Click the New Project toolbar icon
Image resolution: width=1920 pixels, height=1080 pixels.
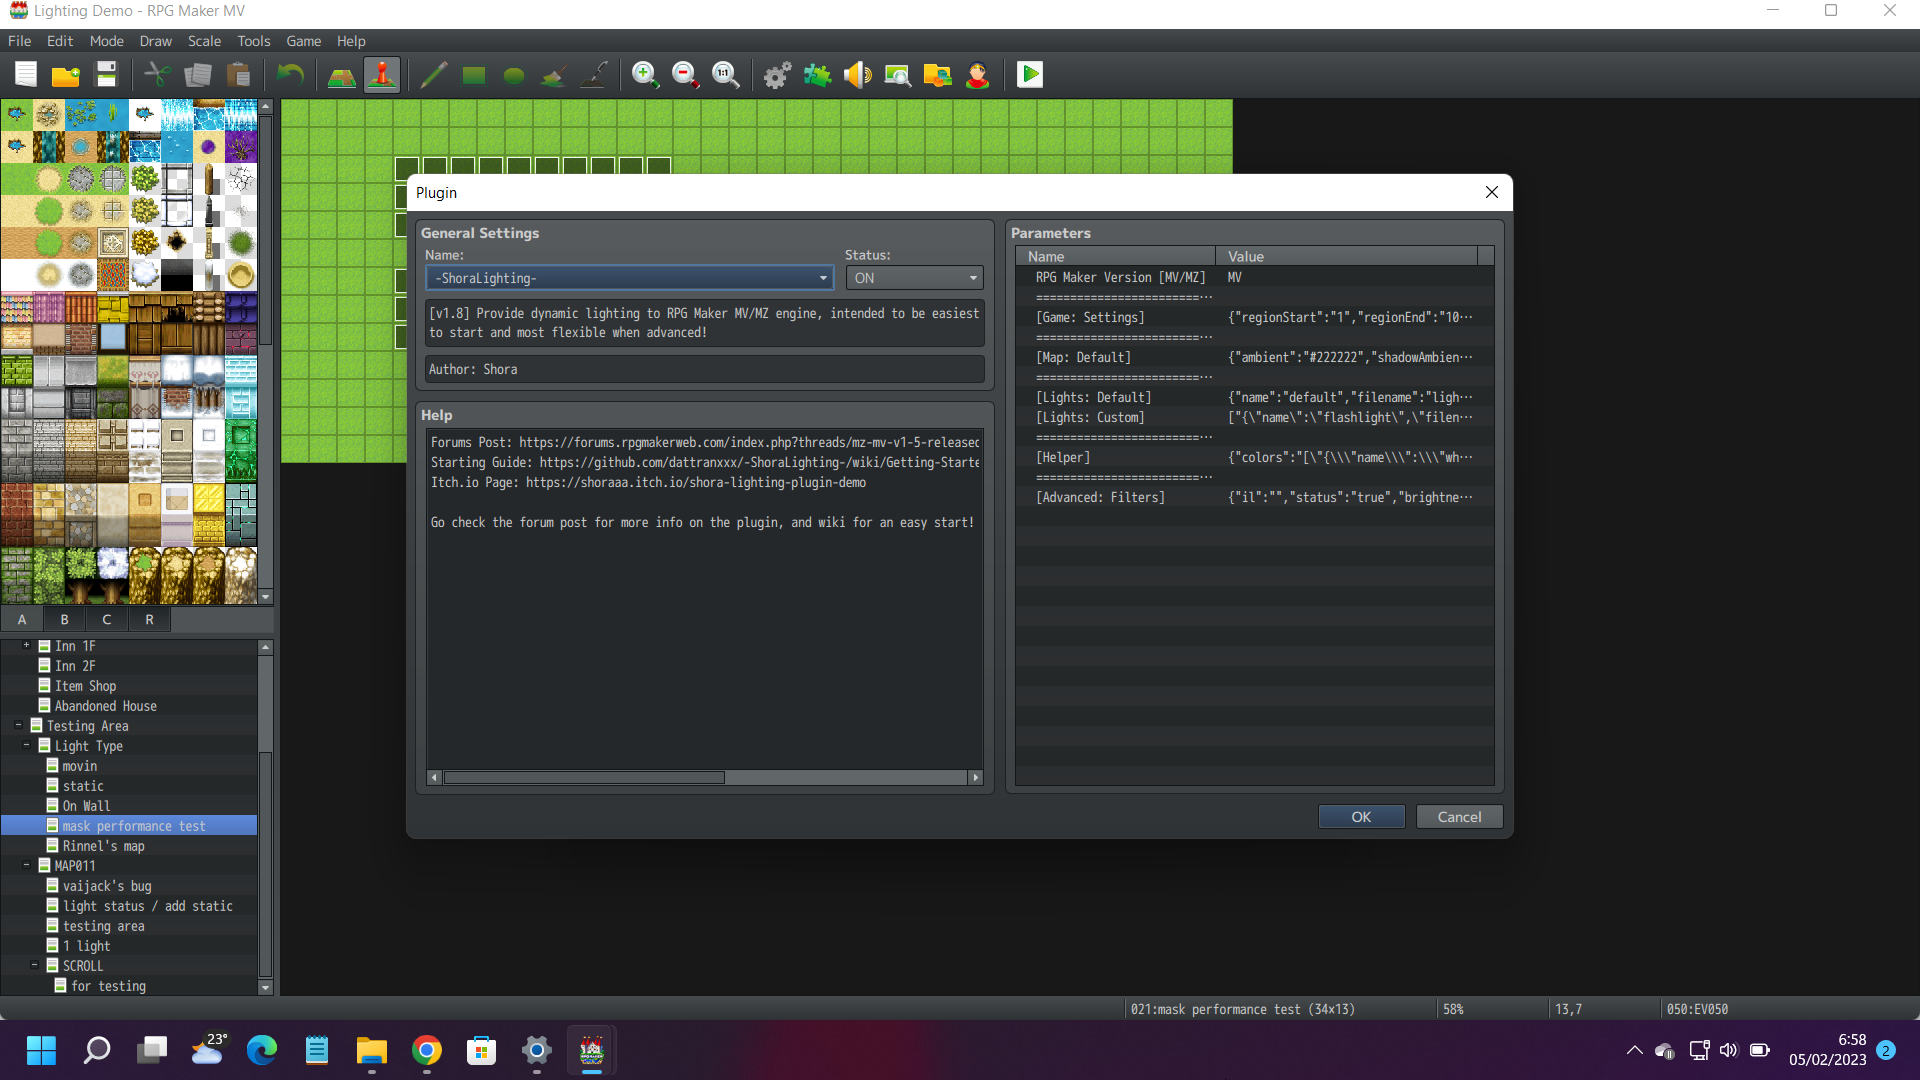point(26,75)
